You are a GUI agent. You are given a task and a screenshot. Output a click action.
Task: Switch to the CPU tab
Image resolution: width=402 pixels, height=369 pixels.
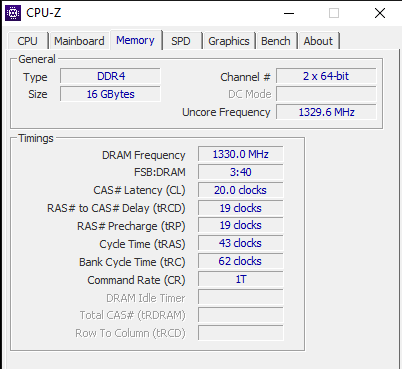tap(27, 41)
